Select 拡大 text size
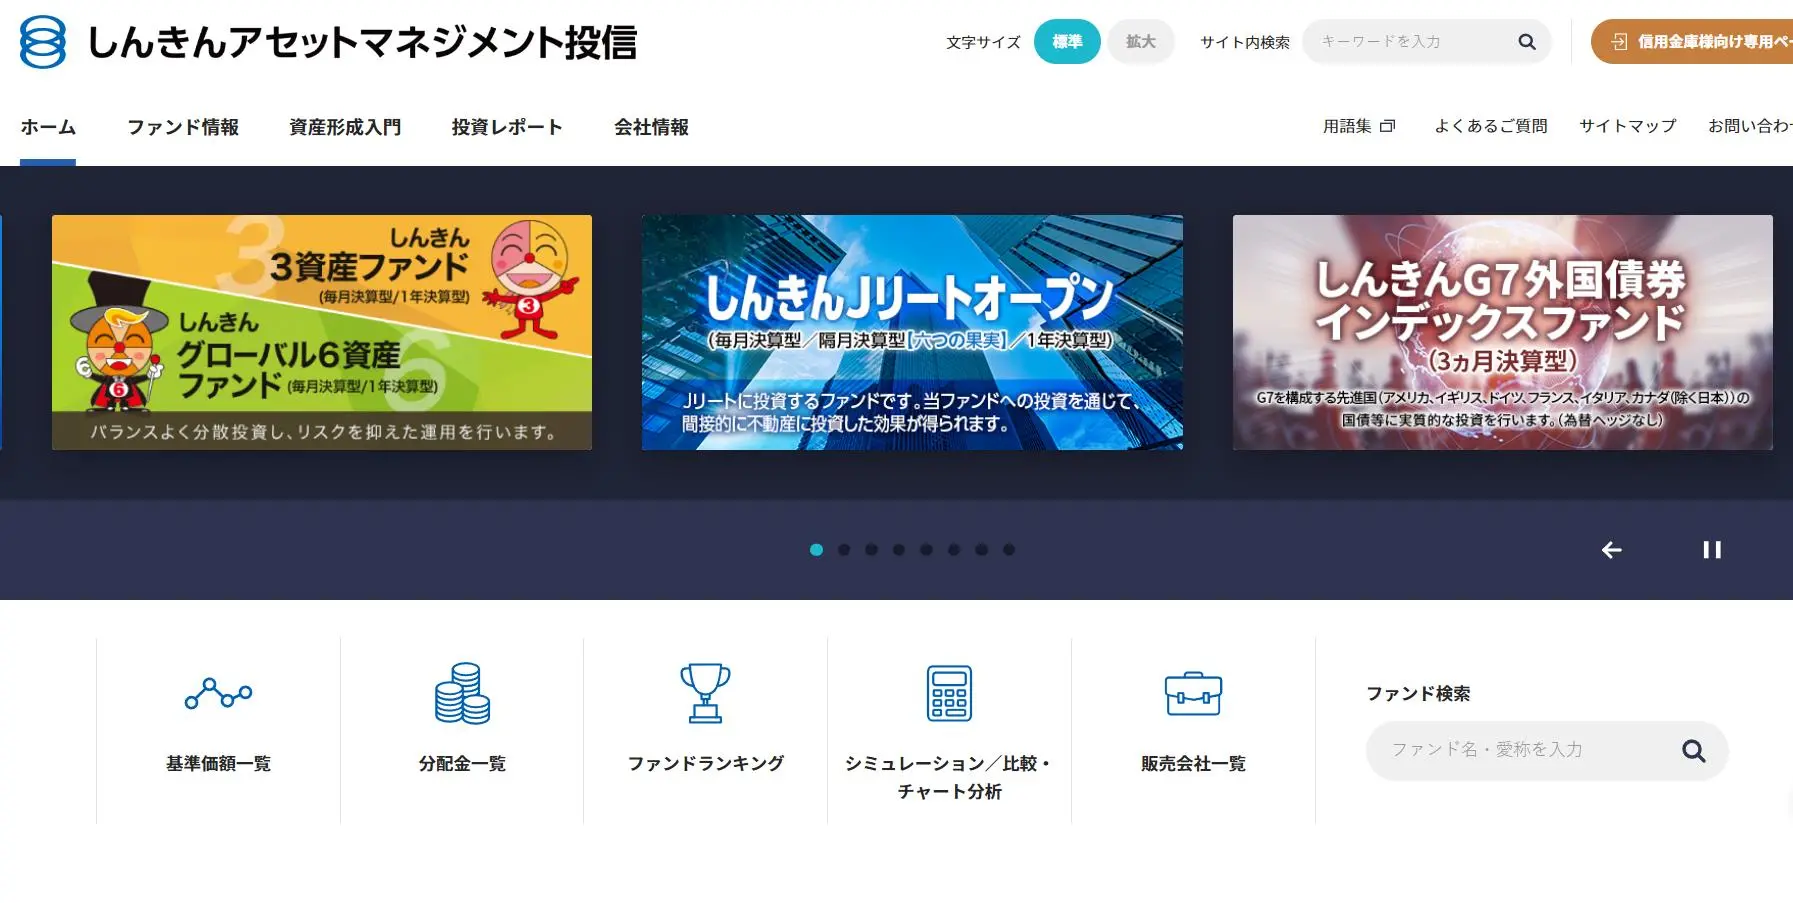This screenshot has width=1793, height=903. [x=1141, y=42]
